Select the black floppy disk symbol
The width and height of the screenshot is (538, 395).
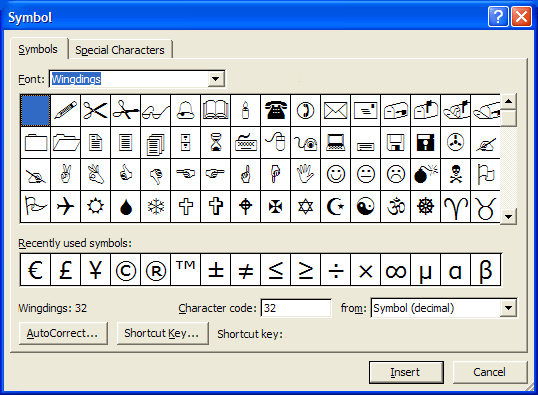click(425, 142)
